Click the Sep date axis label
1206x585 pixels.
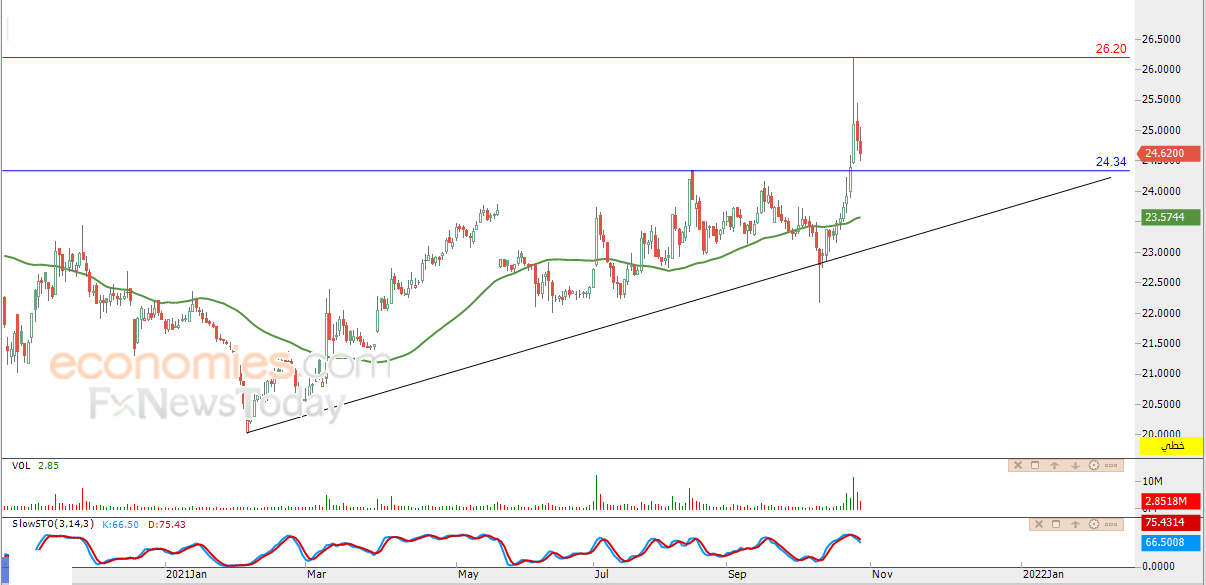click(738, 574)
